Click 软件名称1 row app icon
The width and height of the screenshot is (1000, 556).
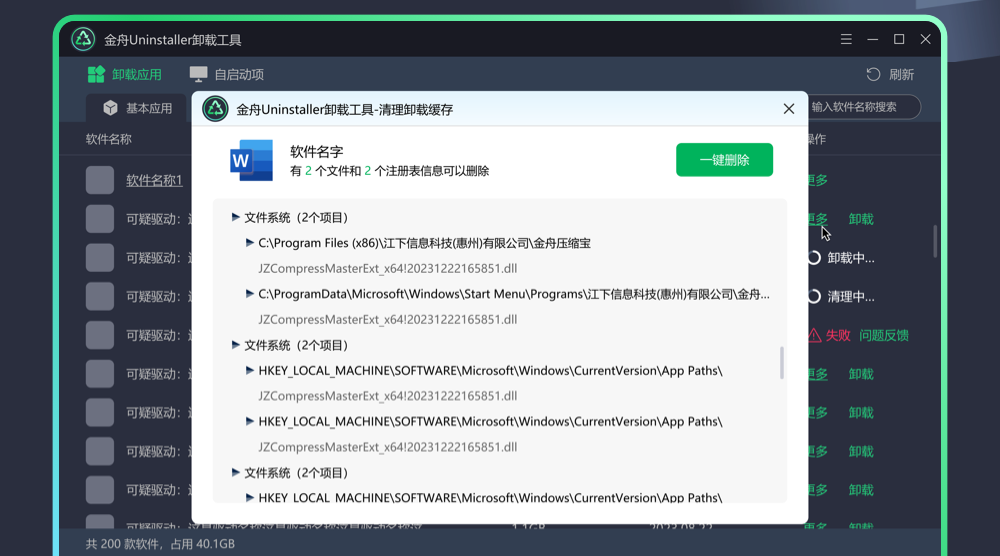point(100,180)
